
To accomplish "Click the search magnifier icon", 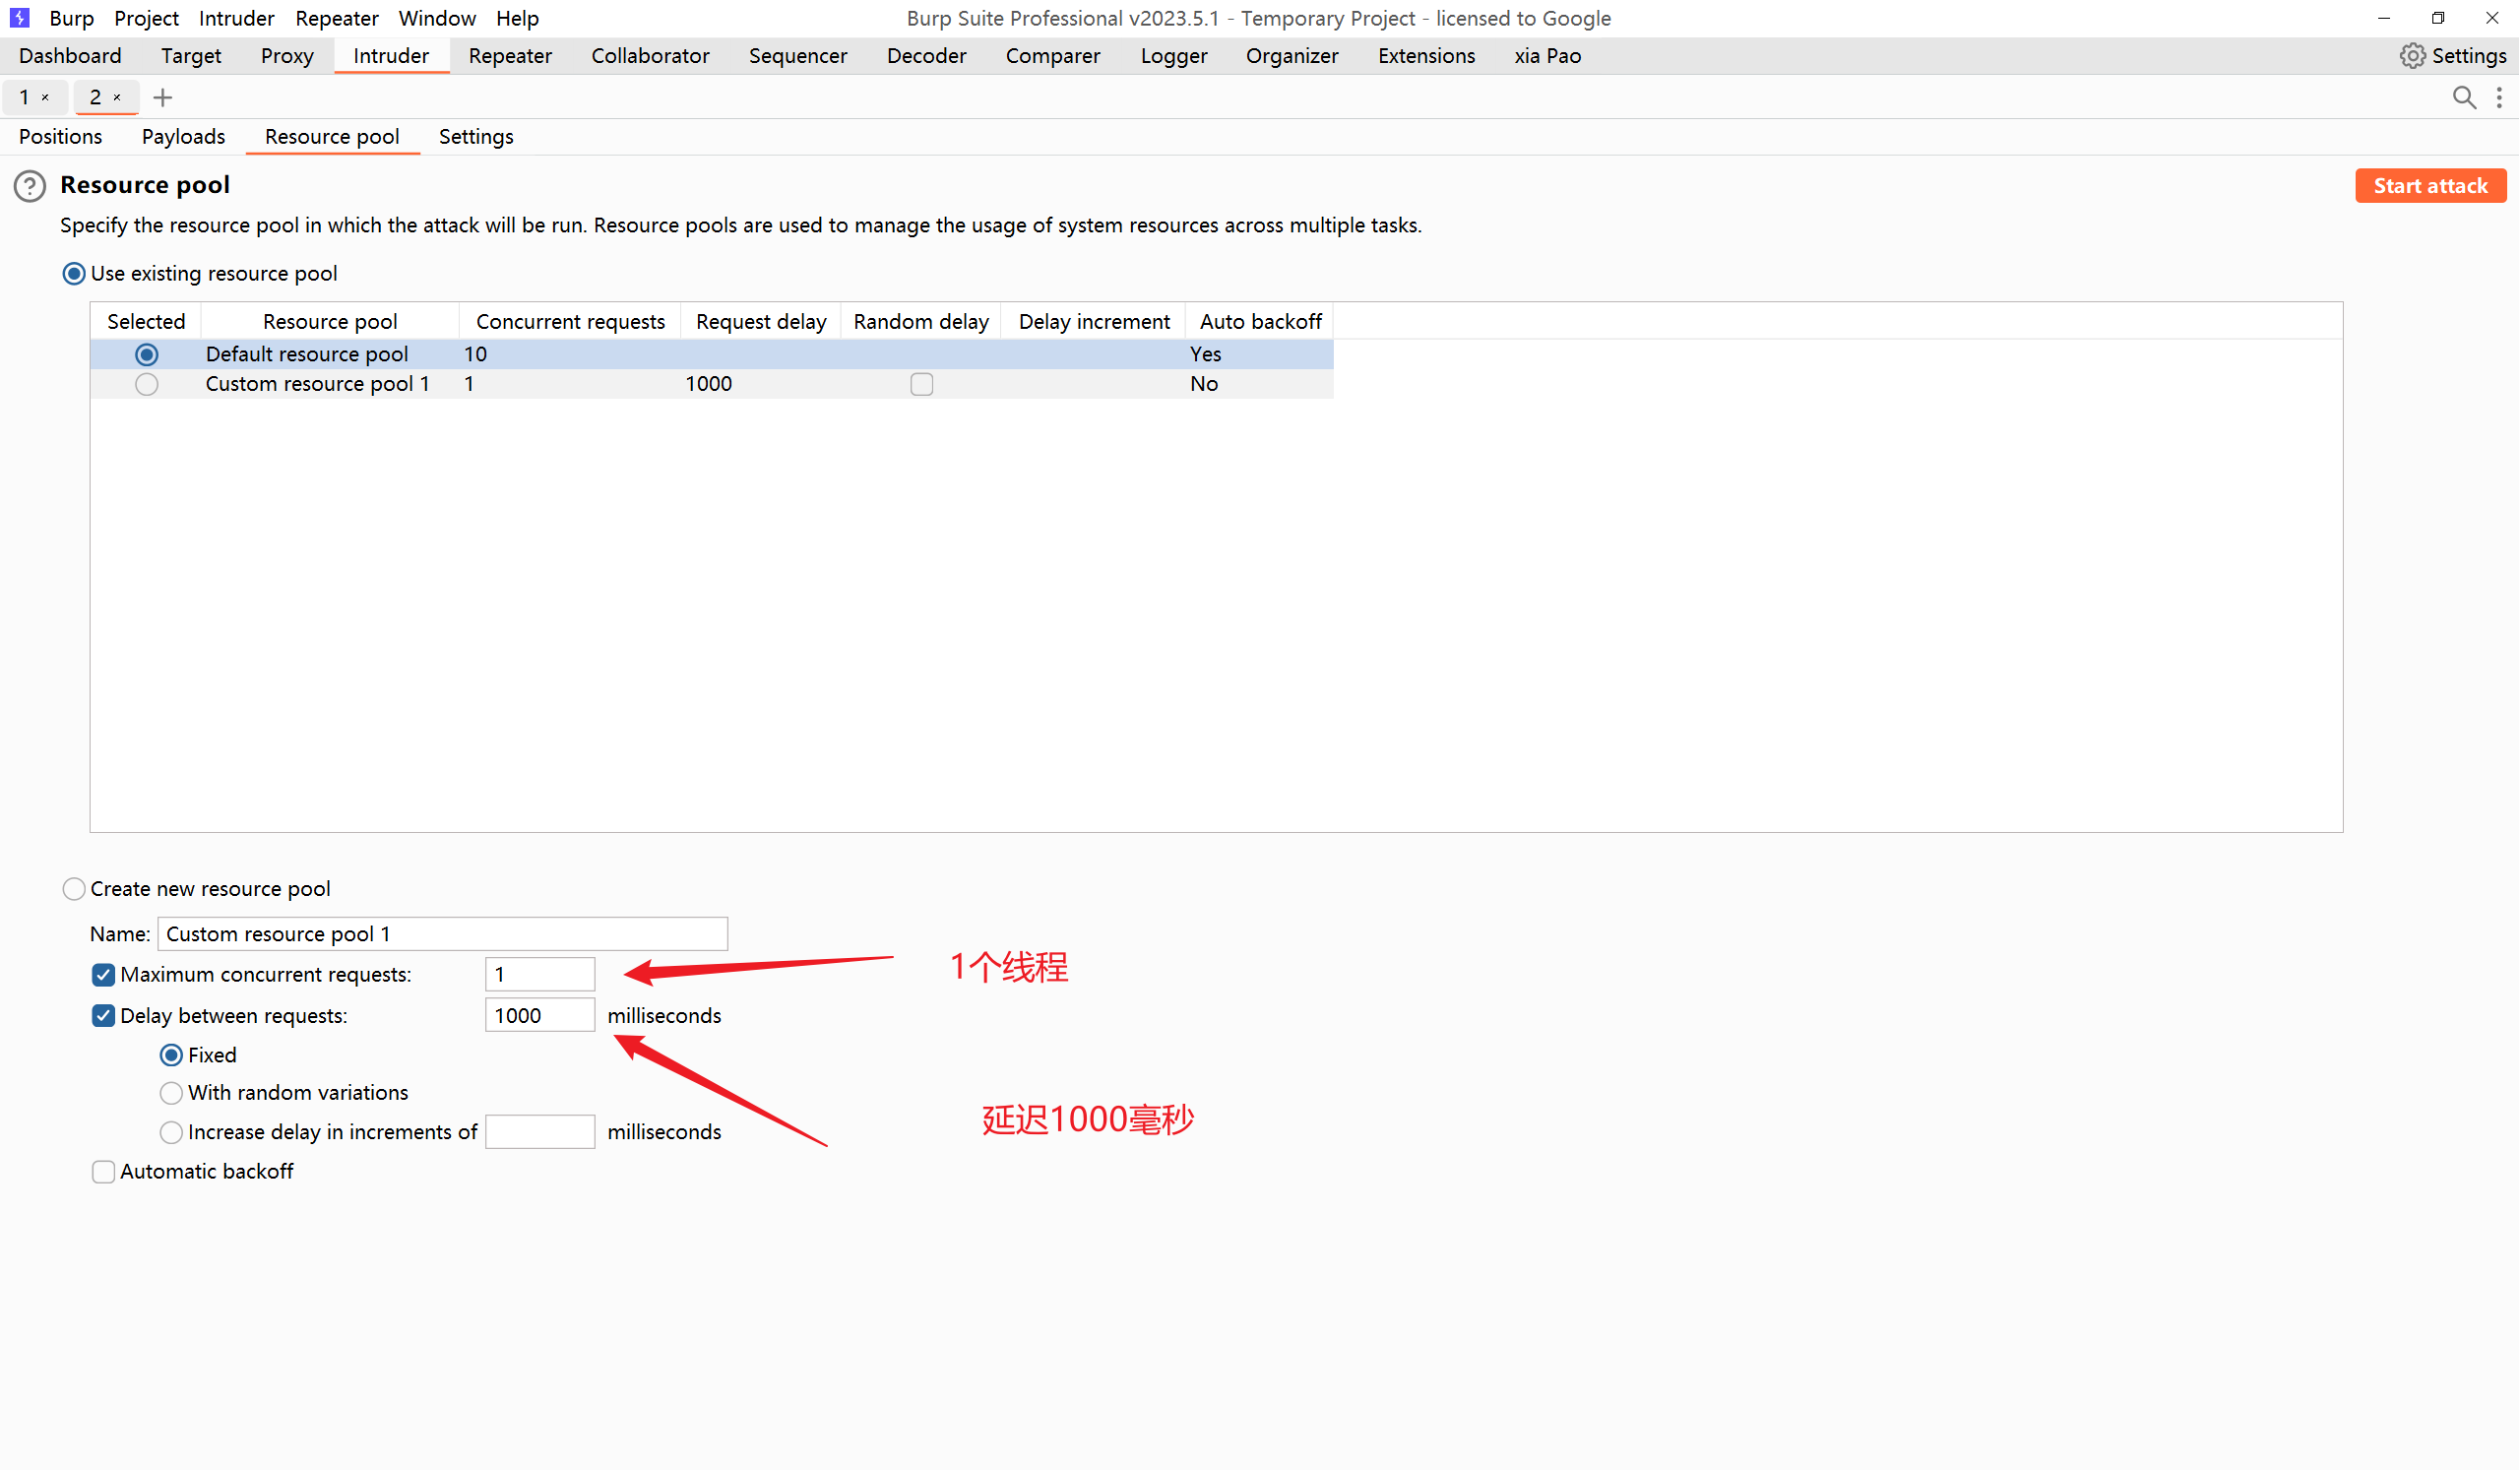I will 2464,97.
